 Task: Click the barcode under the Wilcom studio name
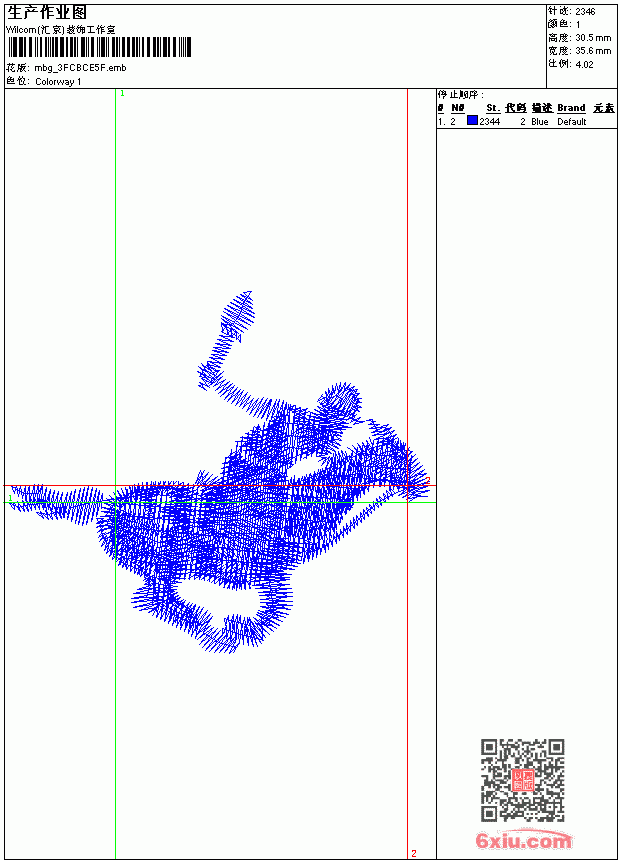tap(99, 47)
